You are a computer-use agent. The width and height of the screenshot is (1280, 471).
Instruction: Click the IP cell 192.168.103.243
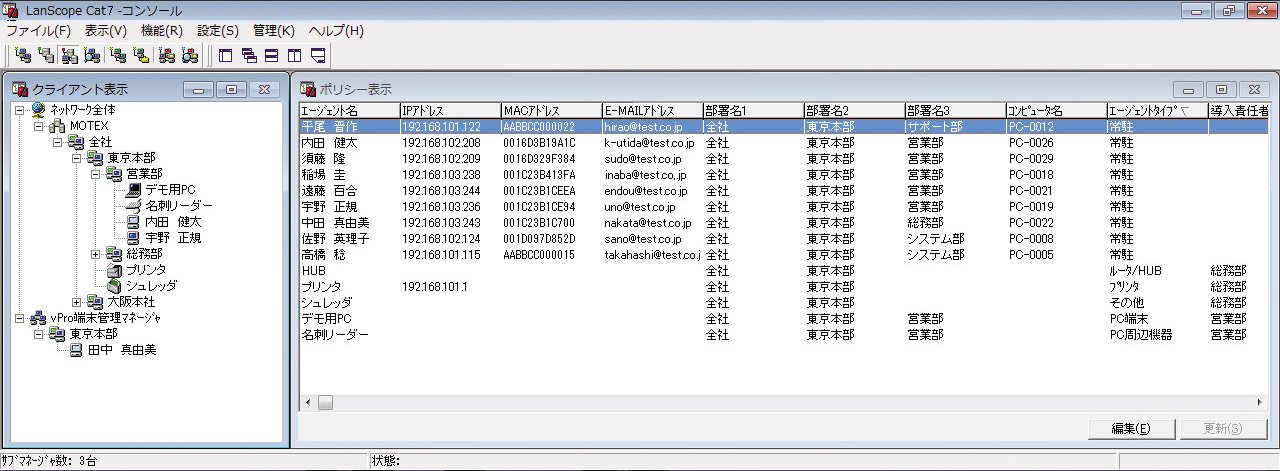(x=441, y=223)
